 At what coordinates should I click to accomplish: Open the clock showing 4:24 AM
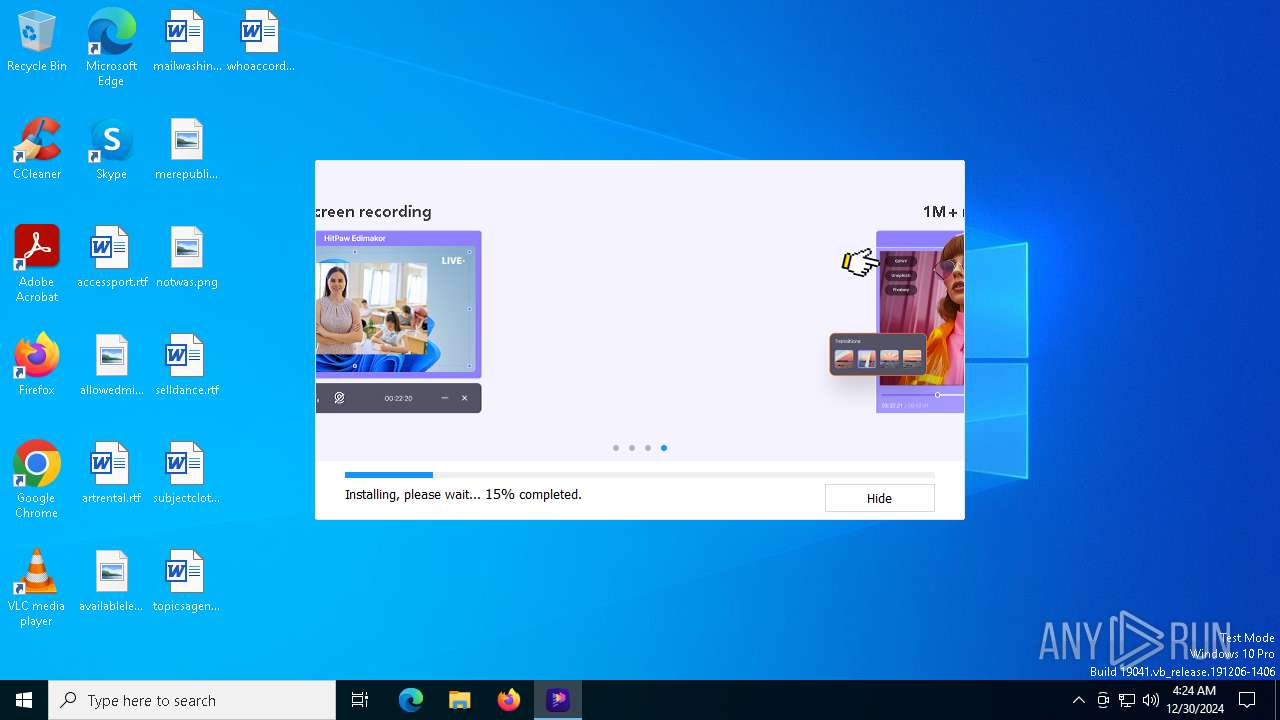(1195, 700)
